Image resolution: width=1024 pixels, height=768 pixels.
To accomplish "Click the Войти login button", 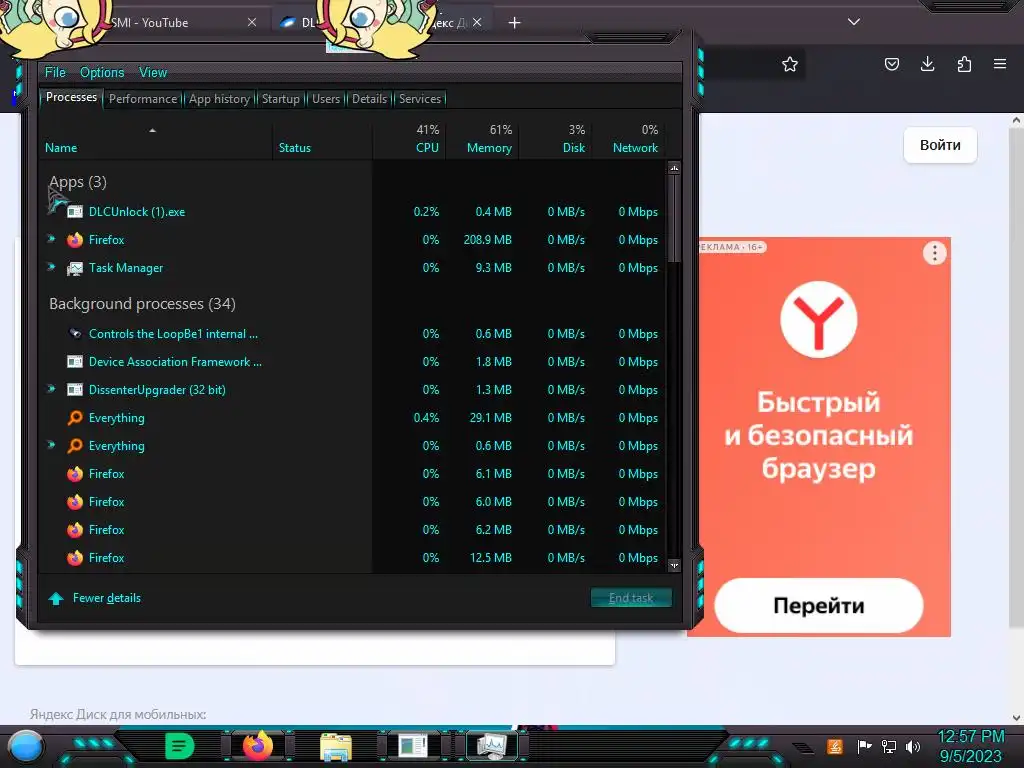I will [x=940, y=145].
